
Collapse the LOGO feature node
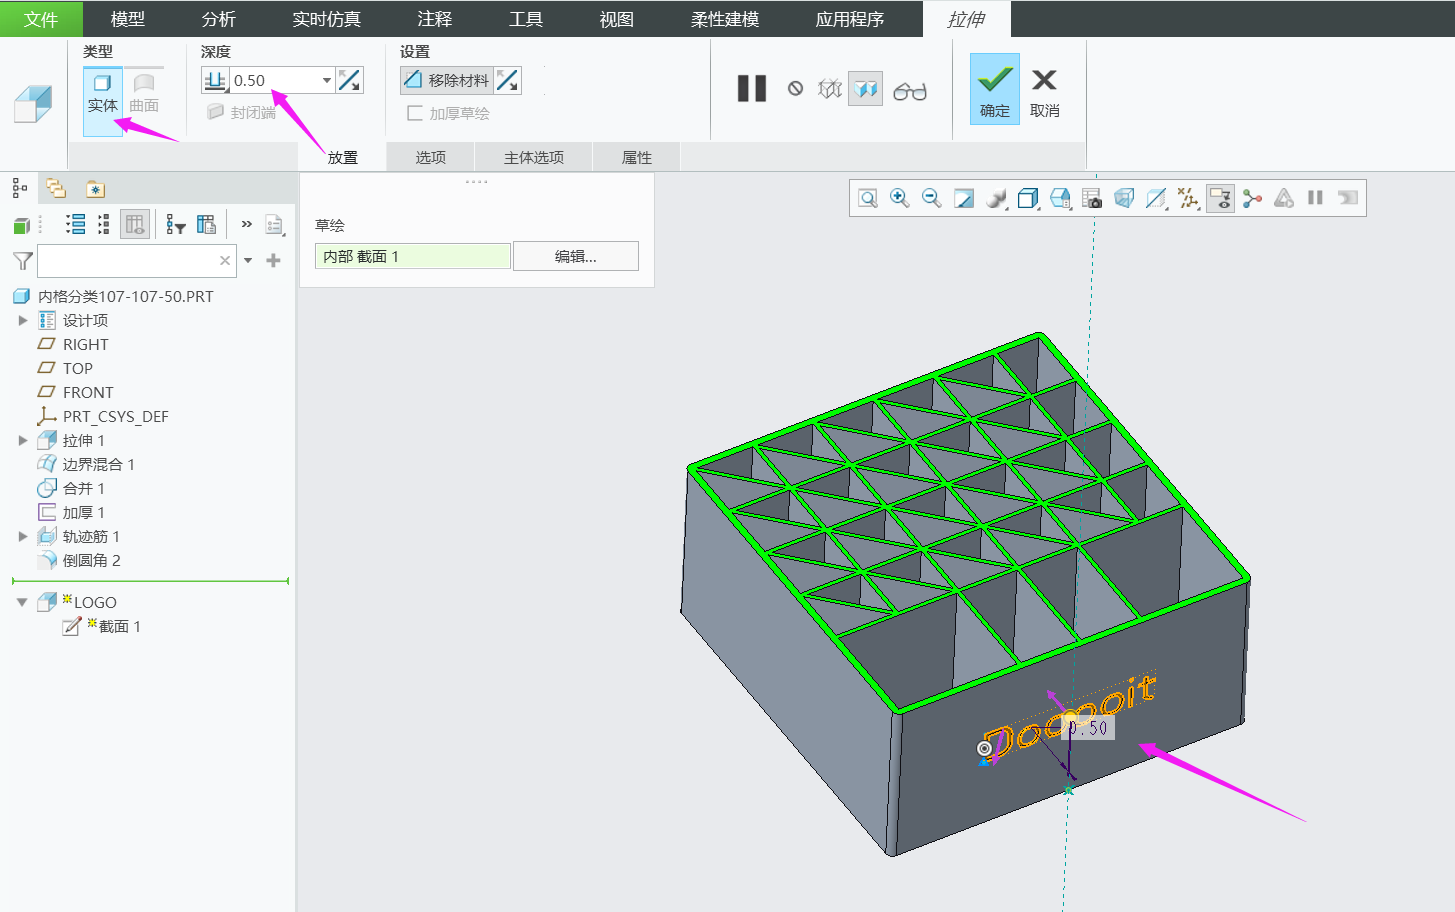tap(22, 602)
